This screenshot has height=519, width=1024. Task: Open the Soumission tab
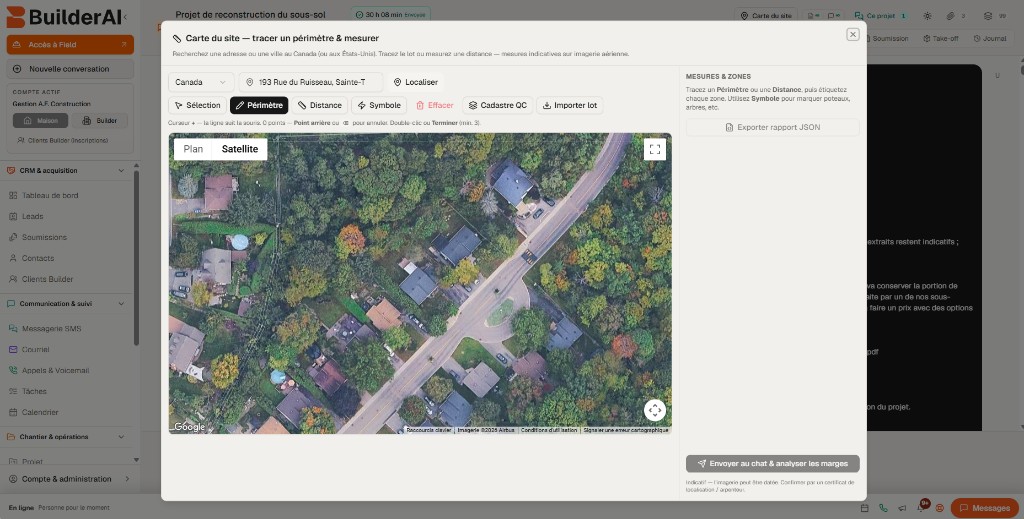pyautogui.click(x=886, y=39)
